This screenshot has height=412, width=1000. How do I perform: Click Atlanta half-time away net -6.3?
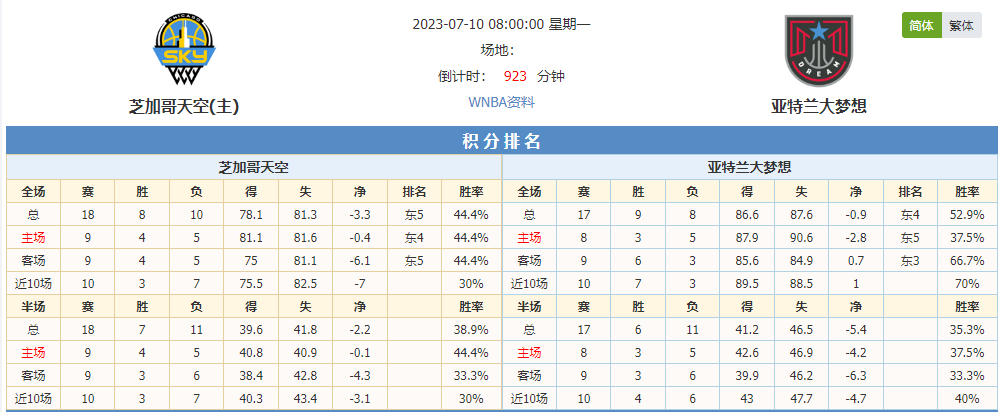click(856, 375)
